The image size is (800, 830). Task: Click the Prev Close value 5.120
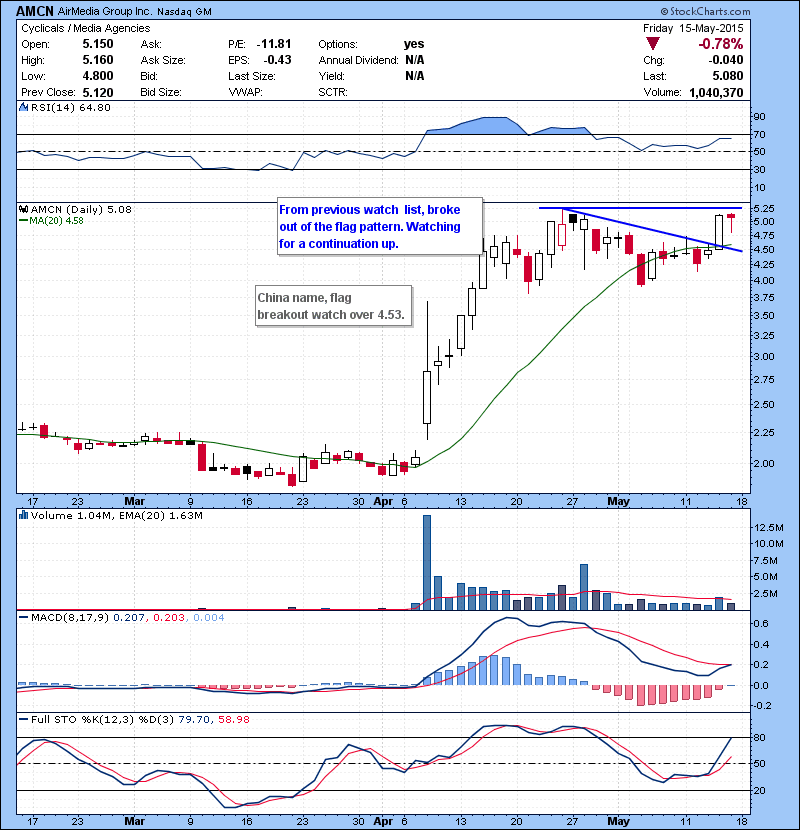pos(98,93)
